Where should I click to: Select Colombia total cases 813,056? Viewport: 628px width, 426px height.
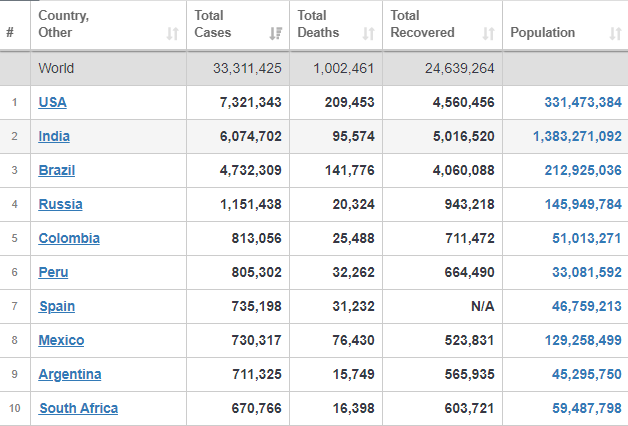(x=256, y=238)
